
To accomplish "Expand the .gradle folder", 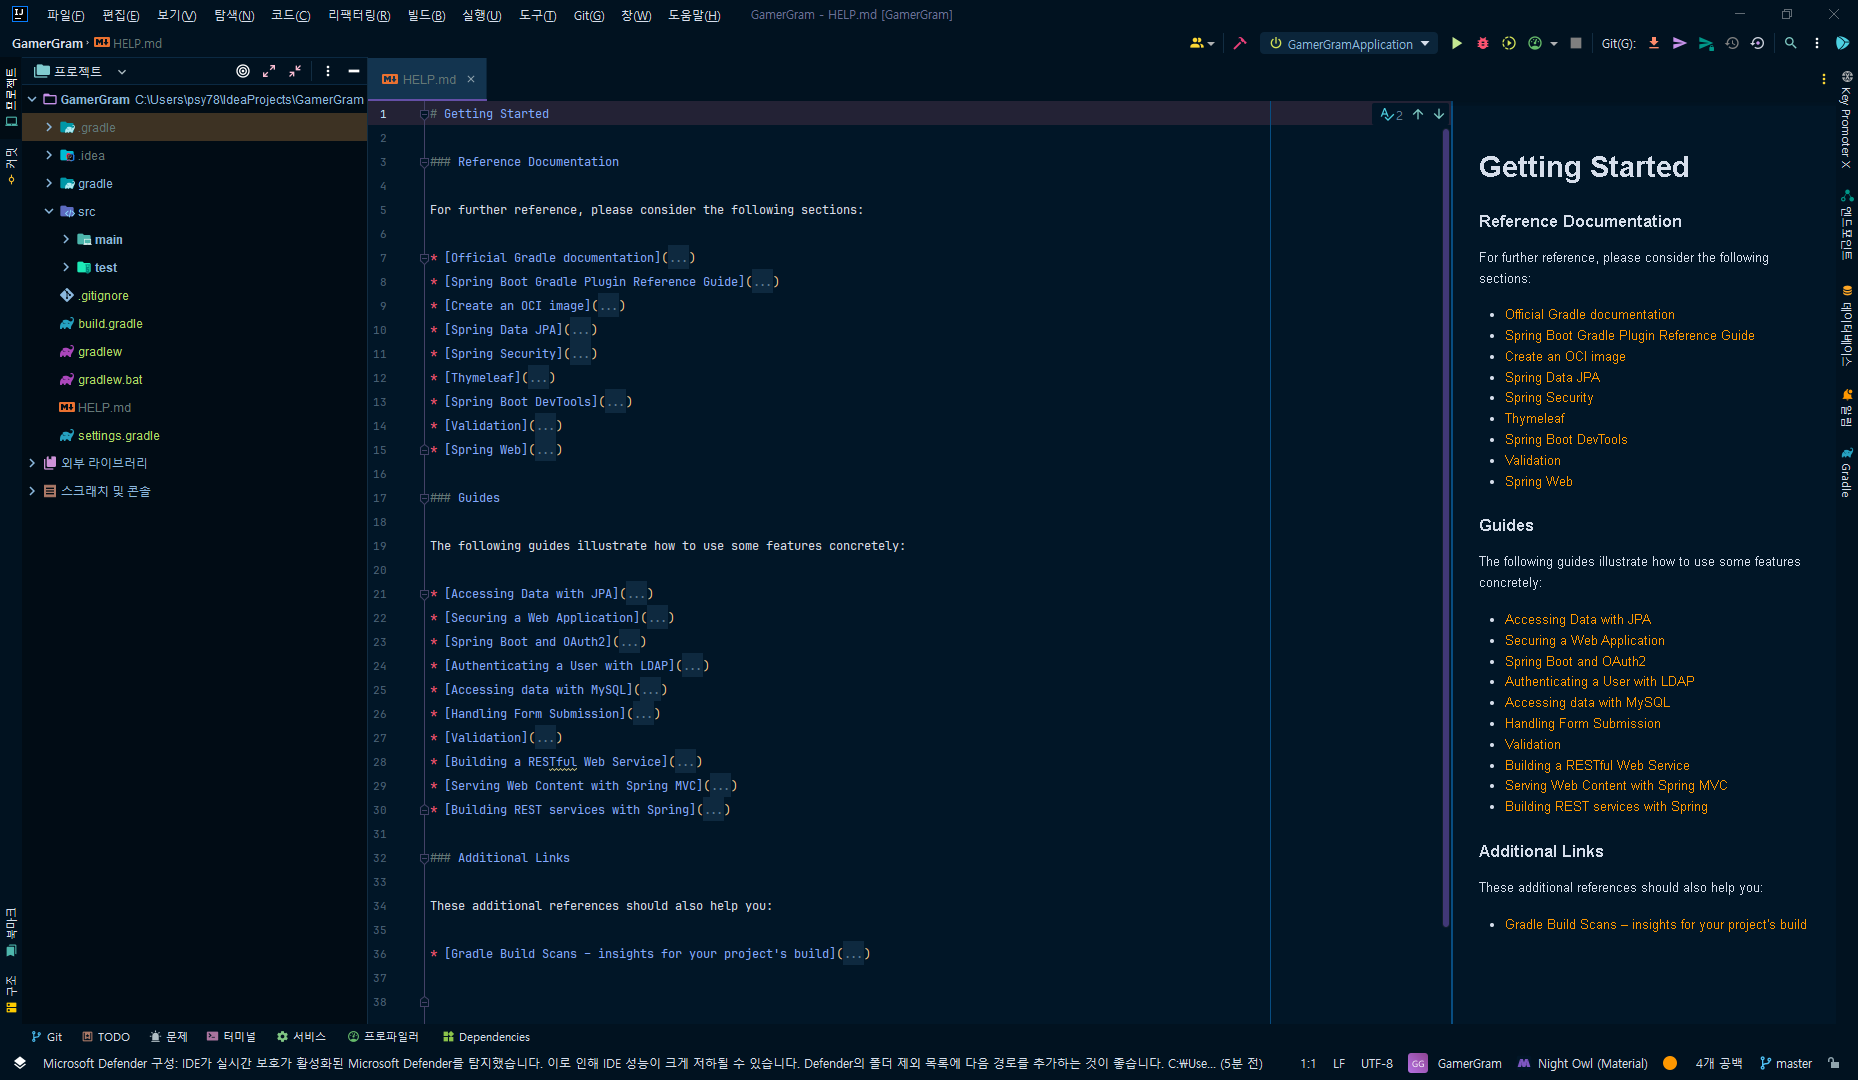I will click(49, 127).
